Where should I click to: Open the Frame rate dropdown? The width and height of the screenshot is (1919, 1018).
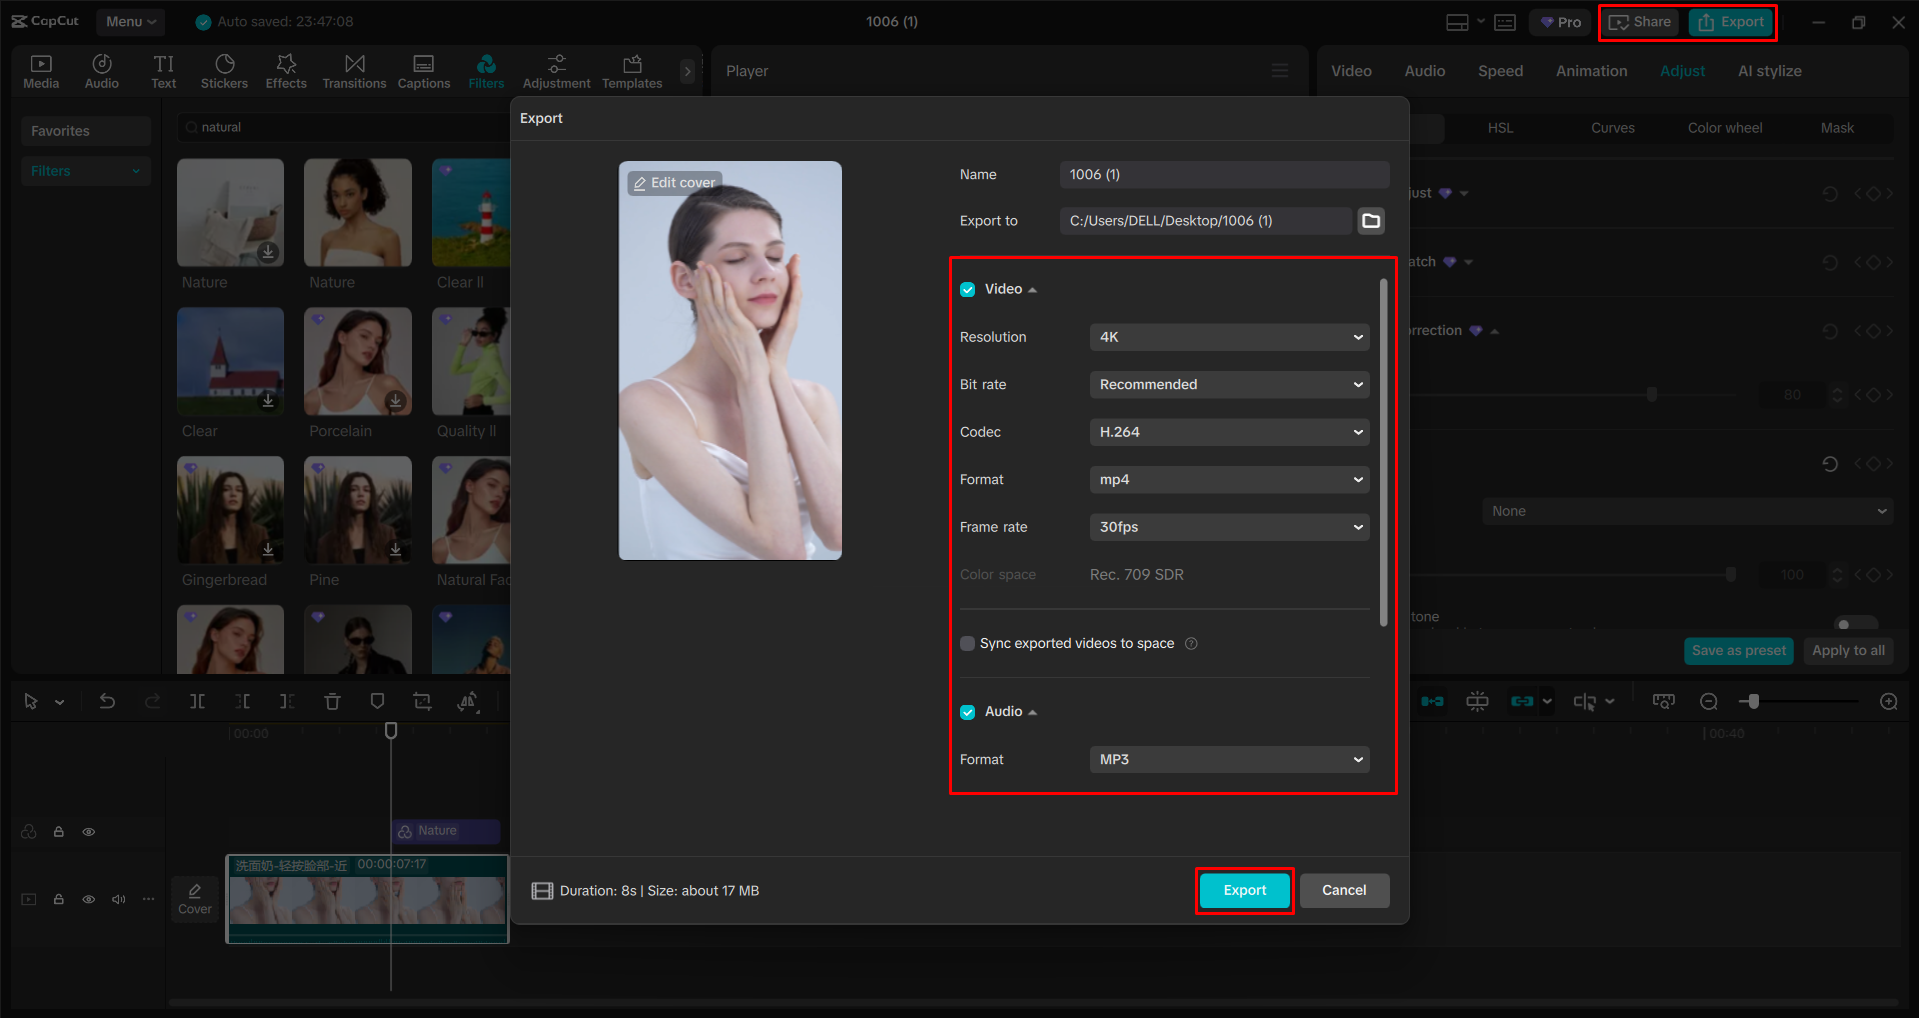click(x=1229, y=527)
